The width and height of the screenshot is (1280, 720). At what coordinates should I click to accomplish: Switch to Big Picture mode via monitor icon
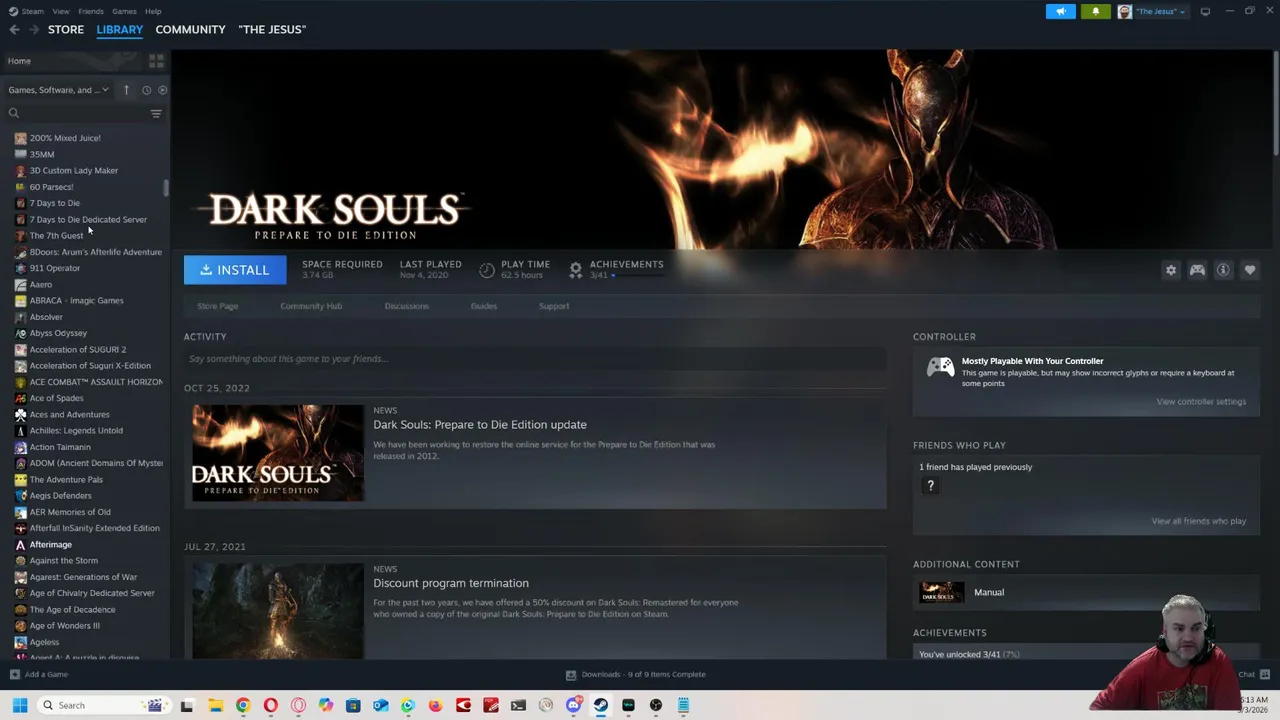1205,11
